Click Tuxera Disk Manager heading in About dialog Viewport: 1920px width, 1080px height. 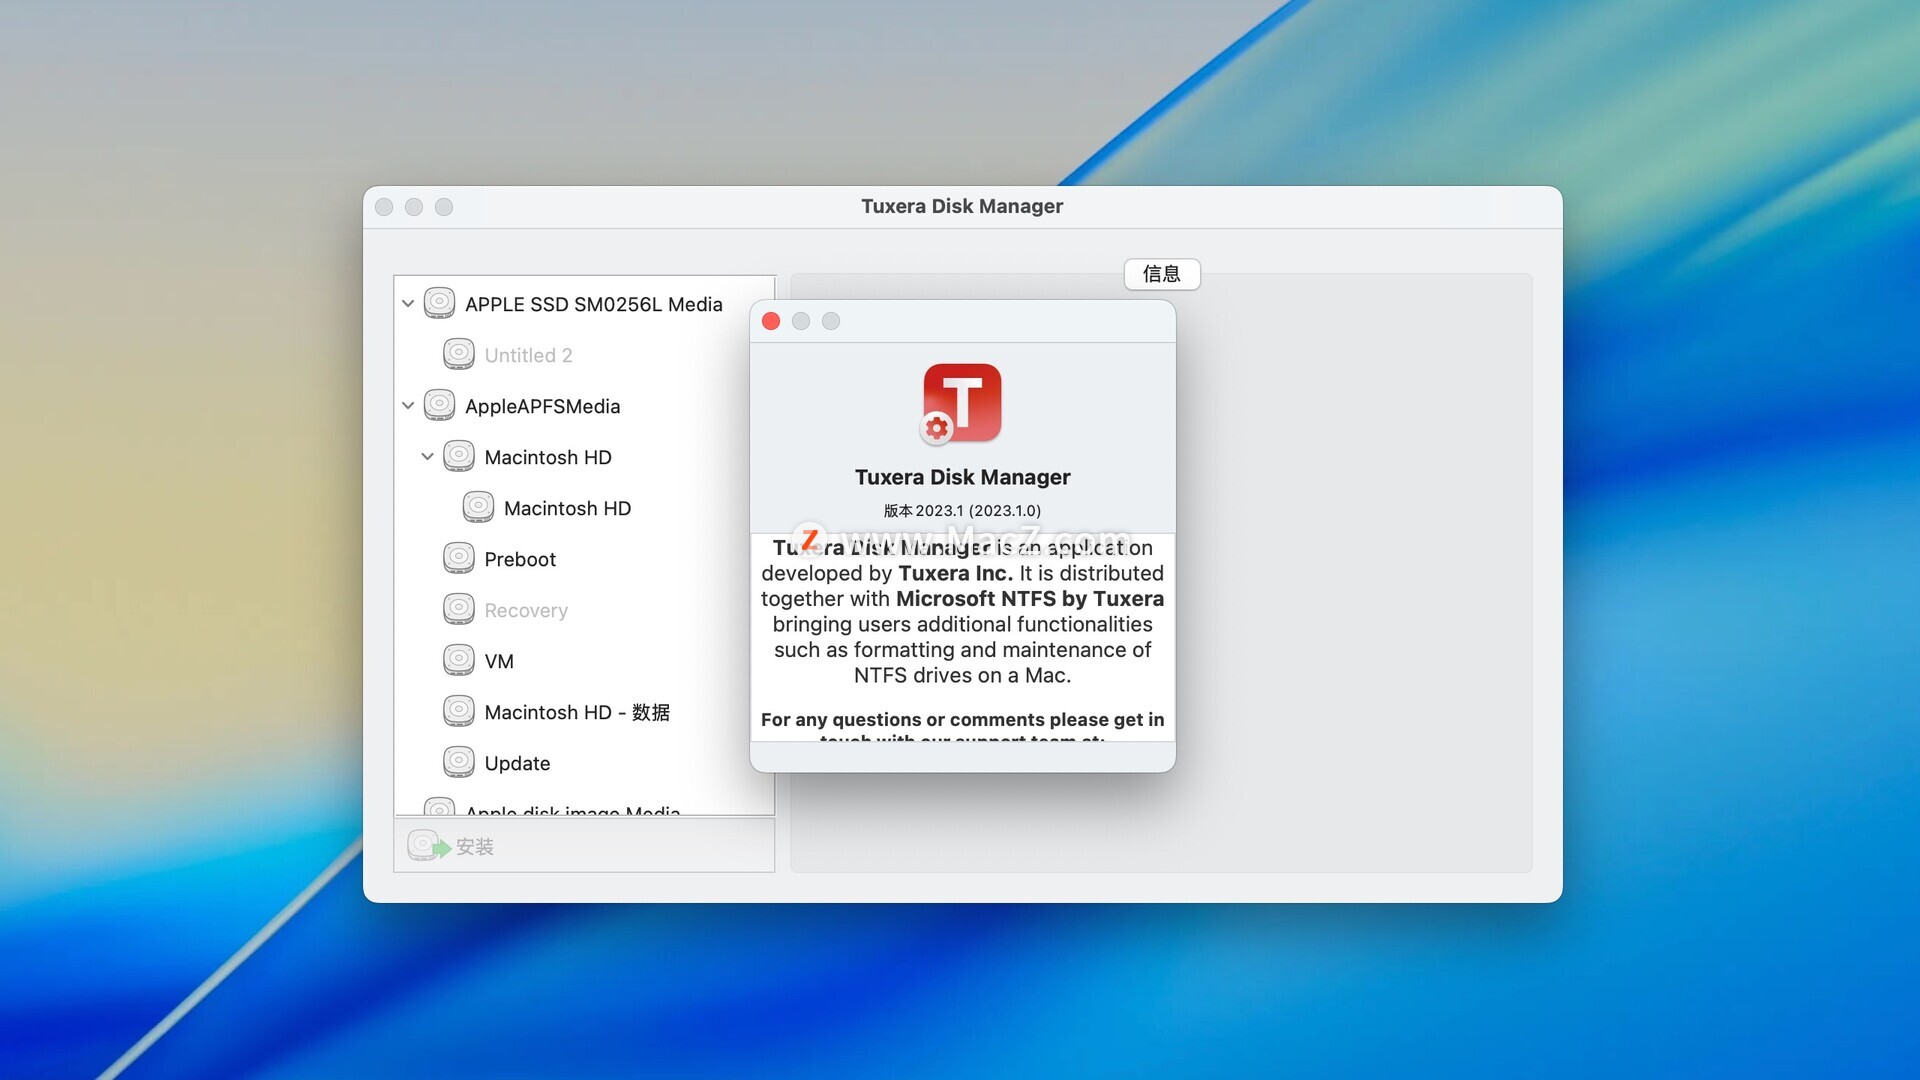(962, 477)
